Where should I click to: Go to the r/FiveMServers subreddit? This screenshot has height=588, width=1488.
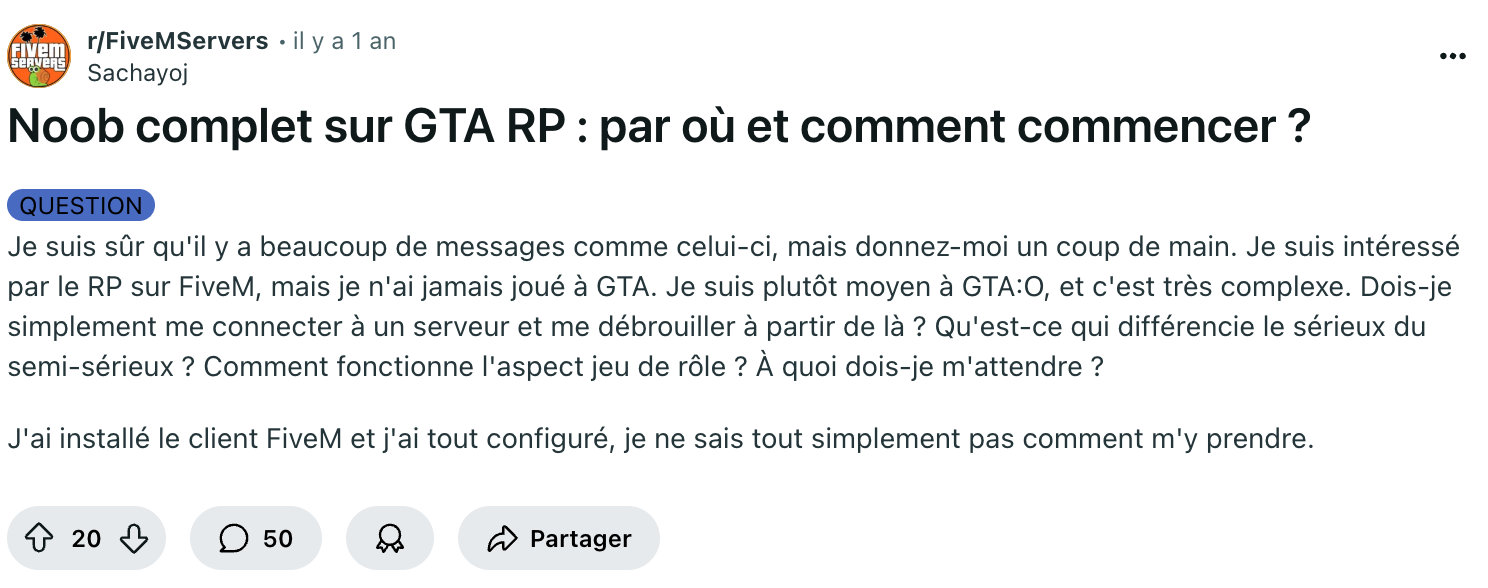178,41
